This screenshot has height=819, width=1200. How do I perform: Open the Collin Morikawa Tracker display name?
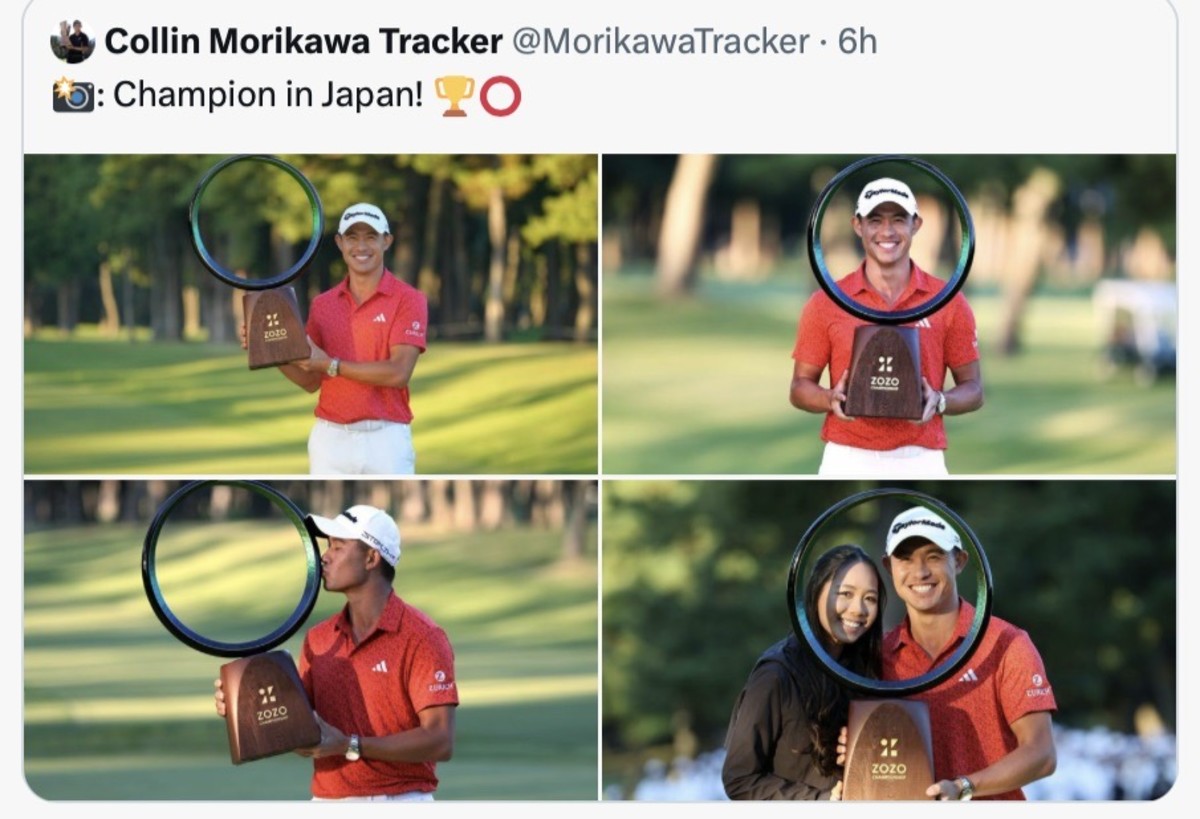[x=304, y=42]
